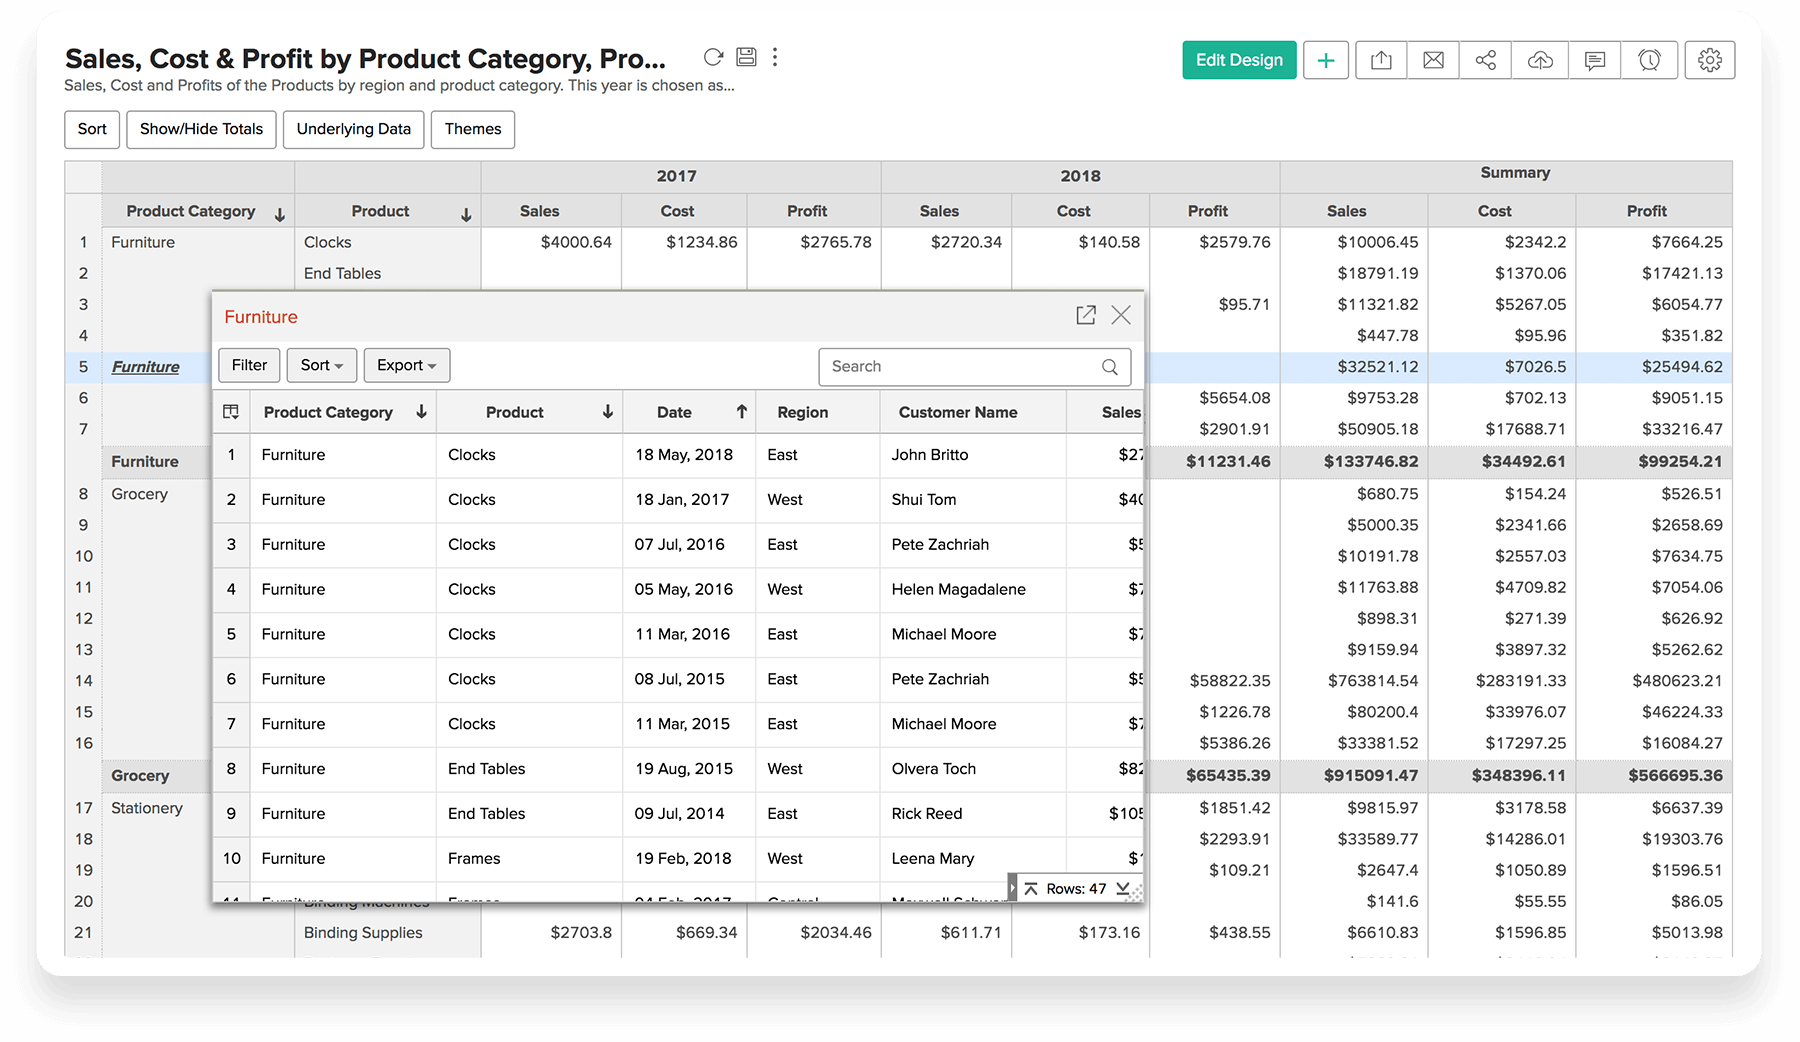Open sharing options with the share icon

click(1486, 60)
